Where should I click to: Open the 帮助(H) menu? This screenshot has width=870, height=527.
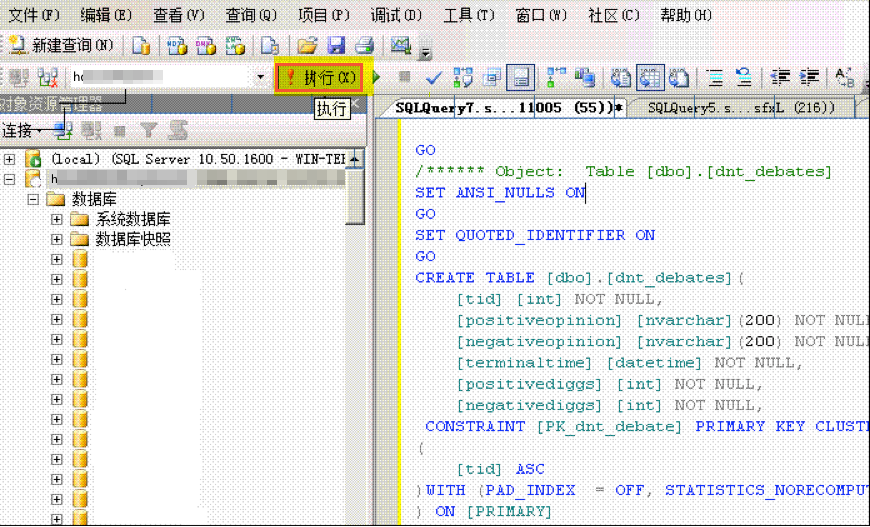(x=686, y=15)
